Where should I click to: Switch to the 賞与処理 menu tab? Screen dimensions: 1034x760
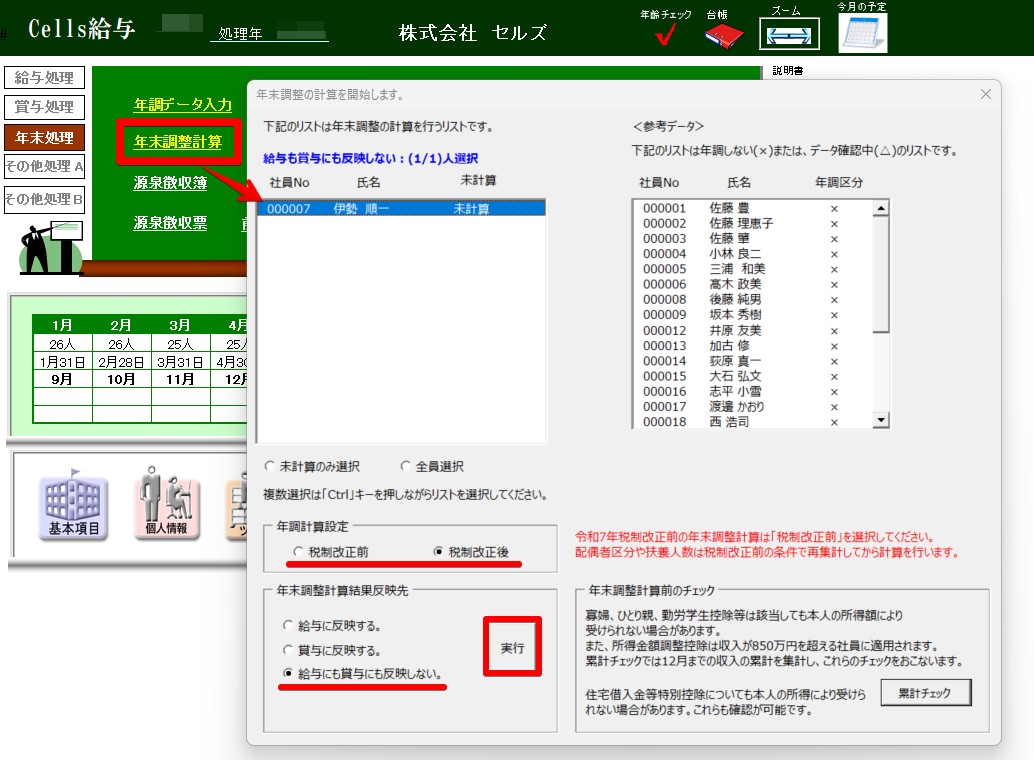coord(45,107)
